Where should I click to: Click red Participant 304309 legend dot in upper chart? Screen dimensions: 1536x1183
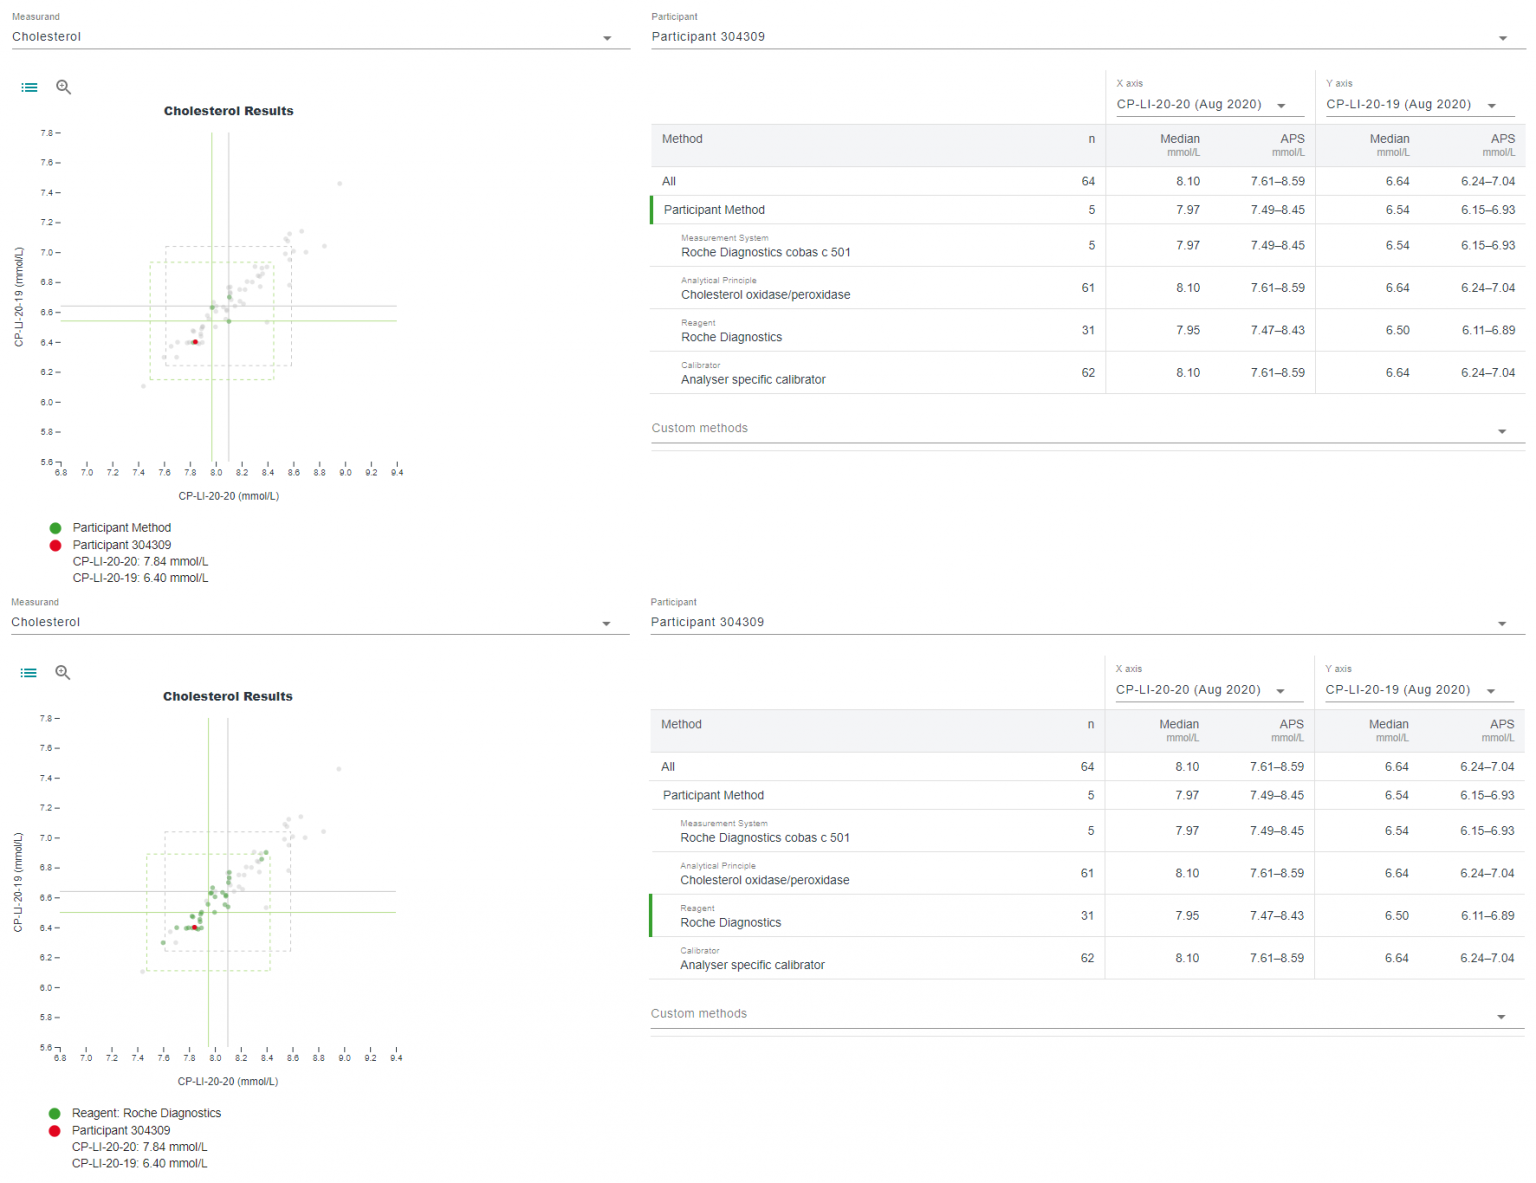(55, 545)
